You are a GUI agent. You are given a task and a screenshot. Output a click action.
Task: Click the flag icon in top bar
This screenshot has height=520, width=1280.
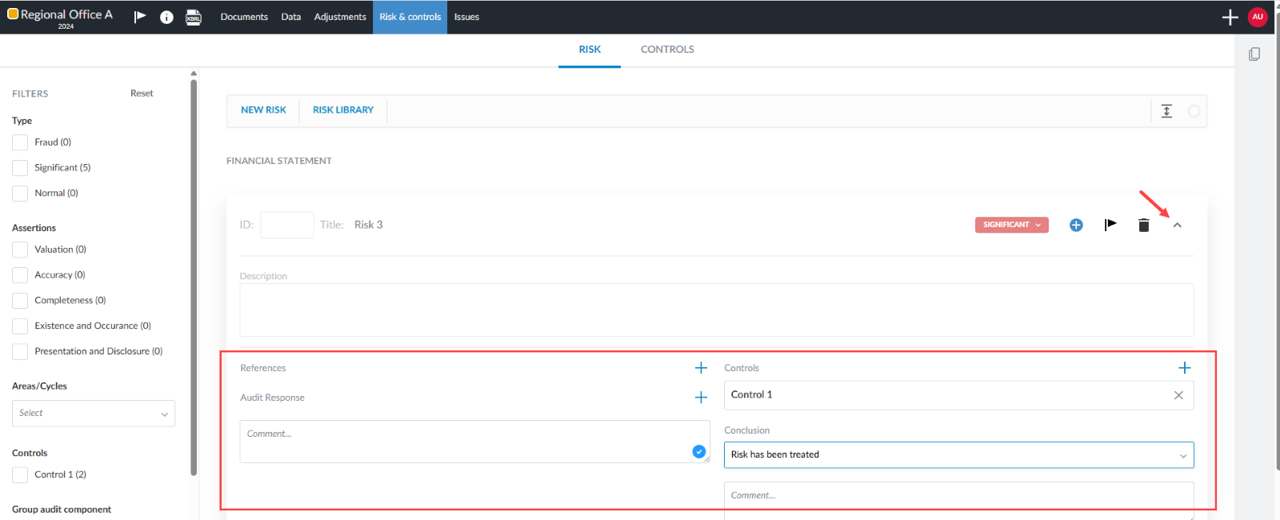coord(140,17)
